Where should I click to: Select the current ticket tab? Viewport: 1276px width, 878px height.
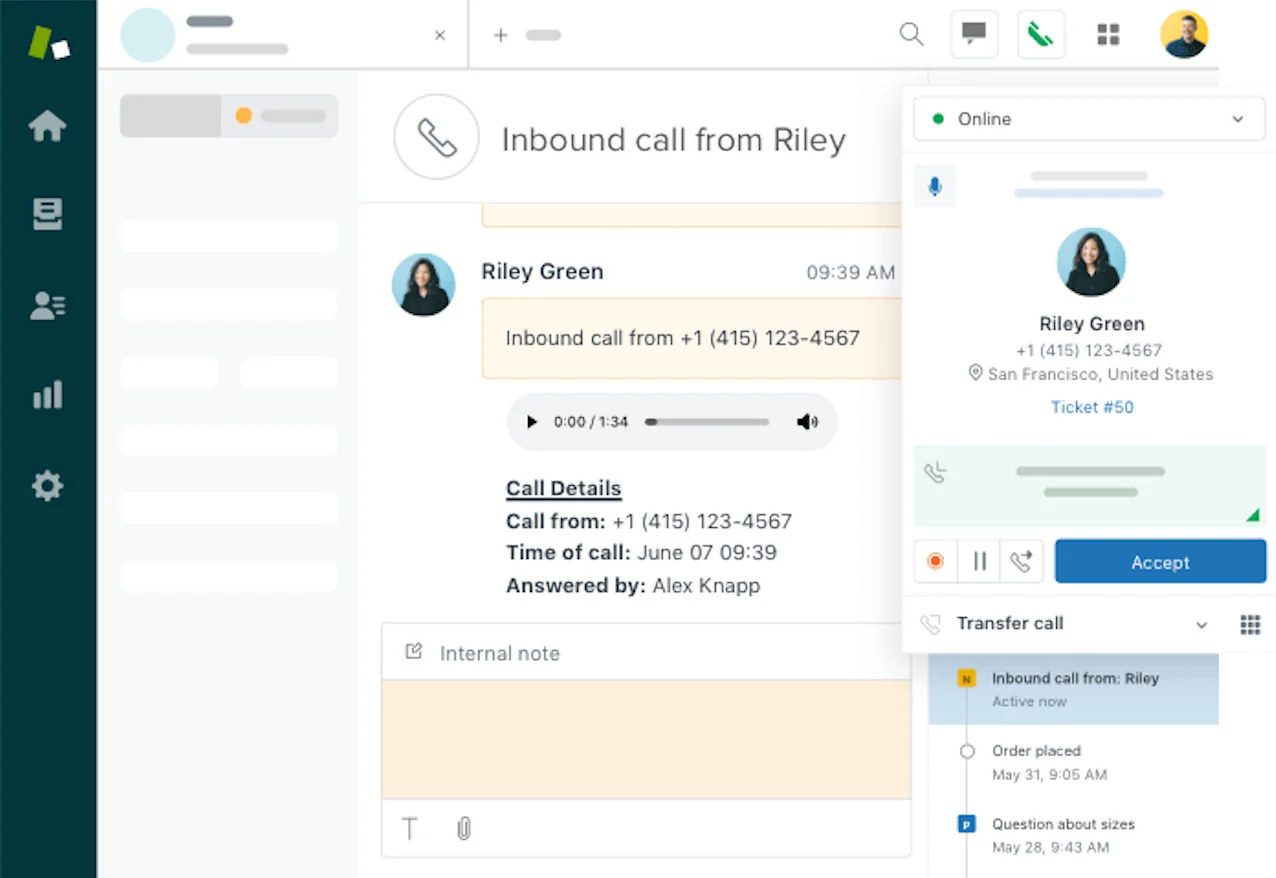coord(283,35)
